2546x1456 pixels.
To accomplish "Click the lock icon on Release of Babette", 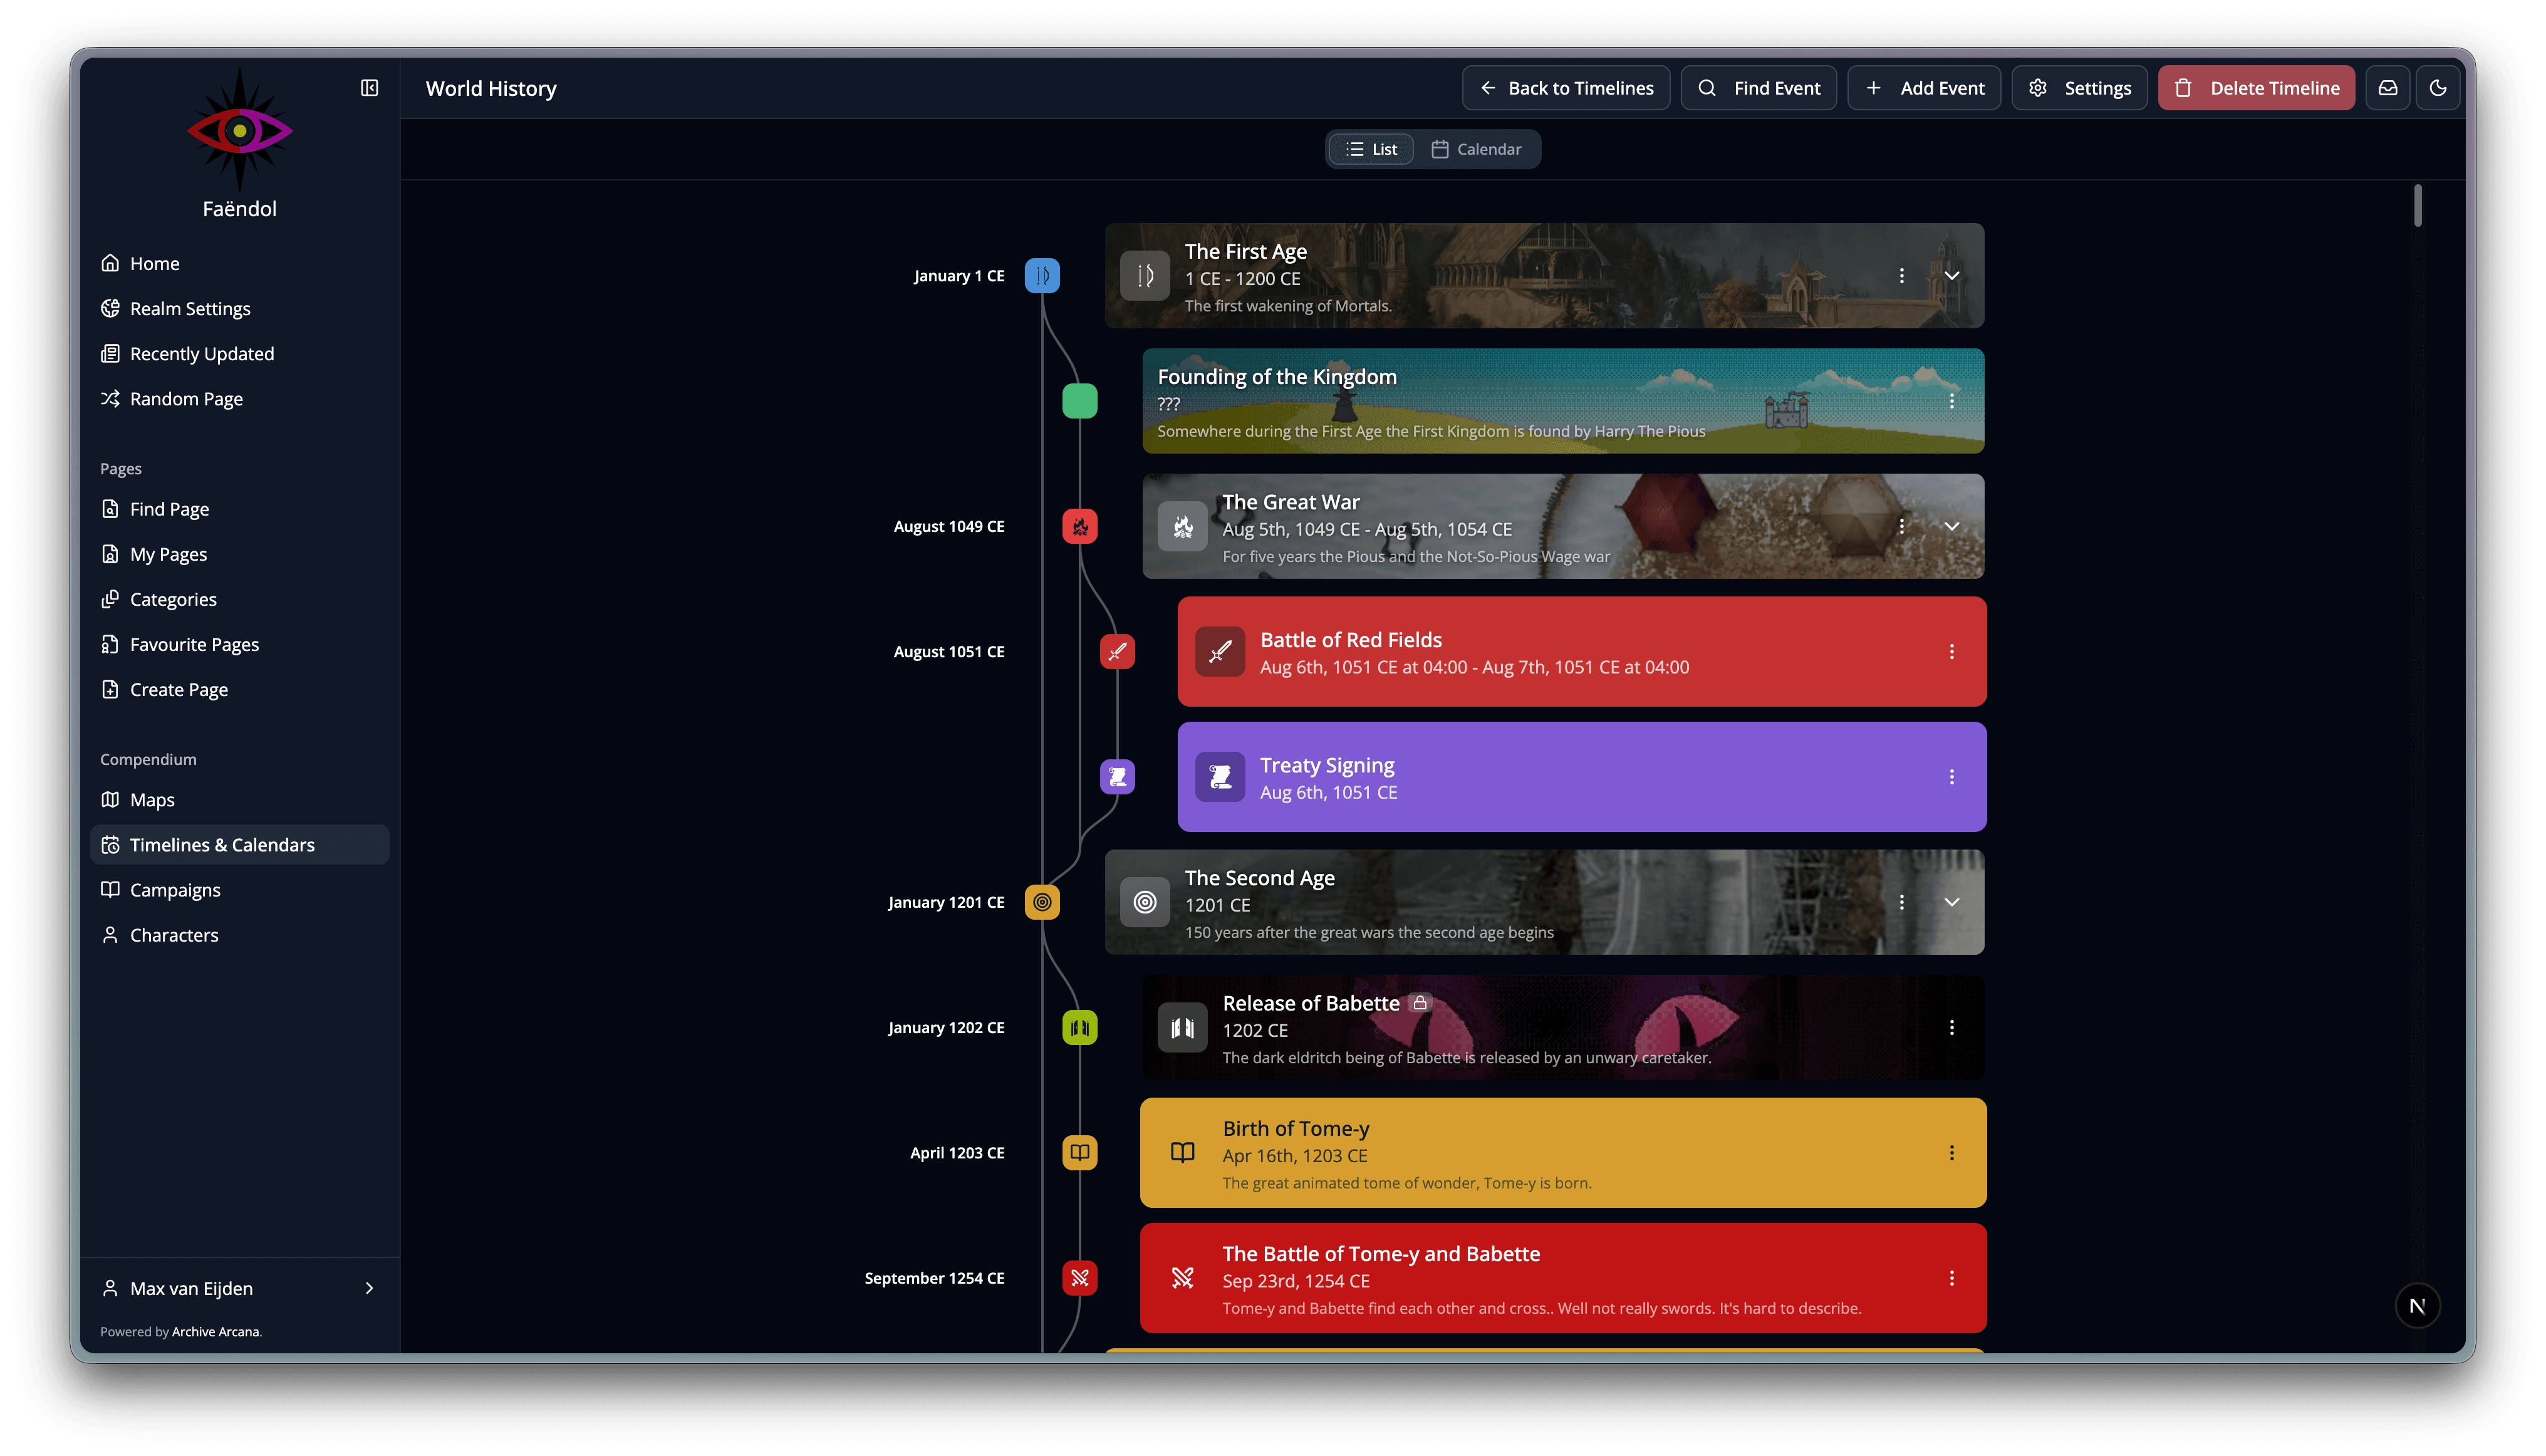I will tap(1419, 1002).
